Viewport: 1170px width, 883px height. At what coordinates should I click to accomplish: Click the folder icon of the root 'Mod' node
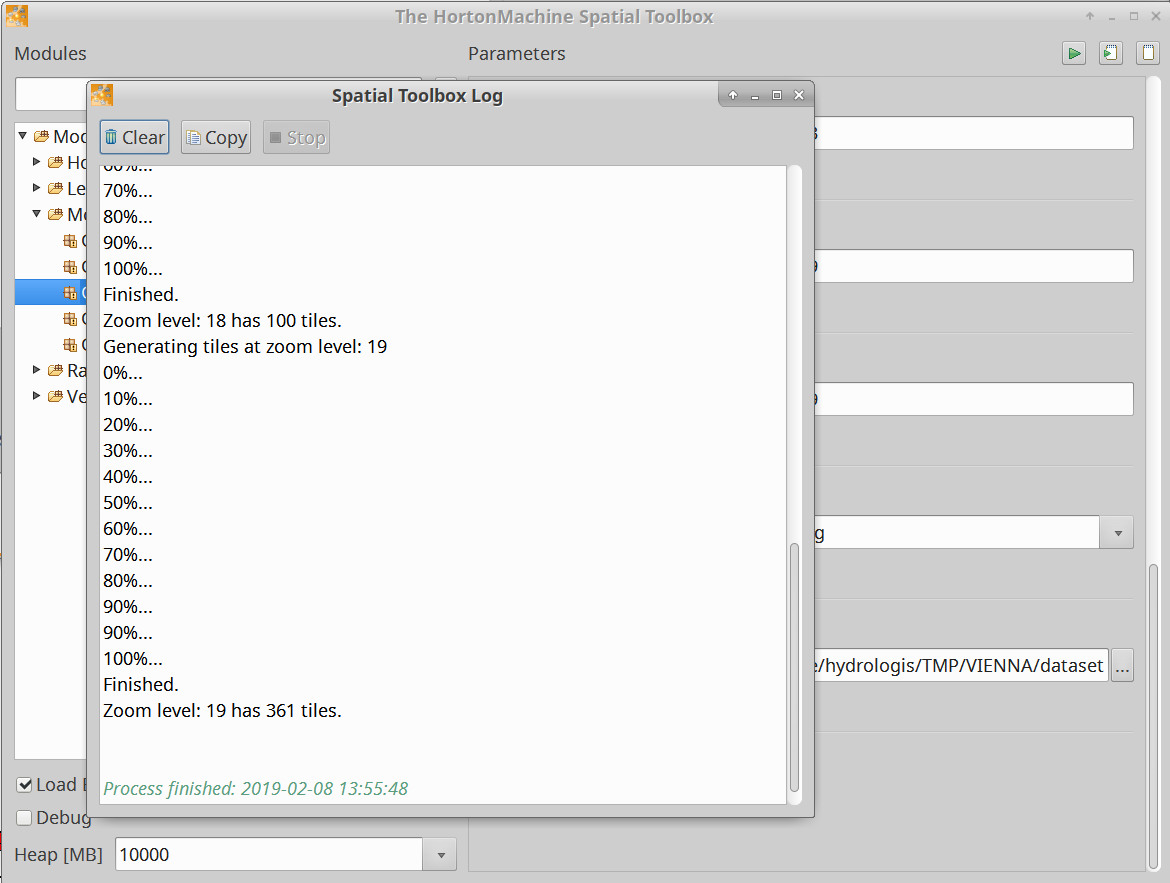[x=42, y=137]
